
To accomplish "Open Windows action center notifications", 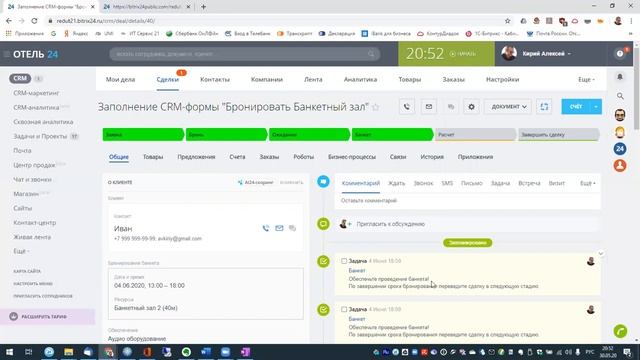I will pyautogui.click(x=627, y=352).
